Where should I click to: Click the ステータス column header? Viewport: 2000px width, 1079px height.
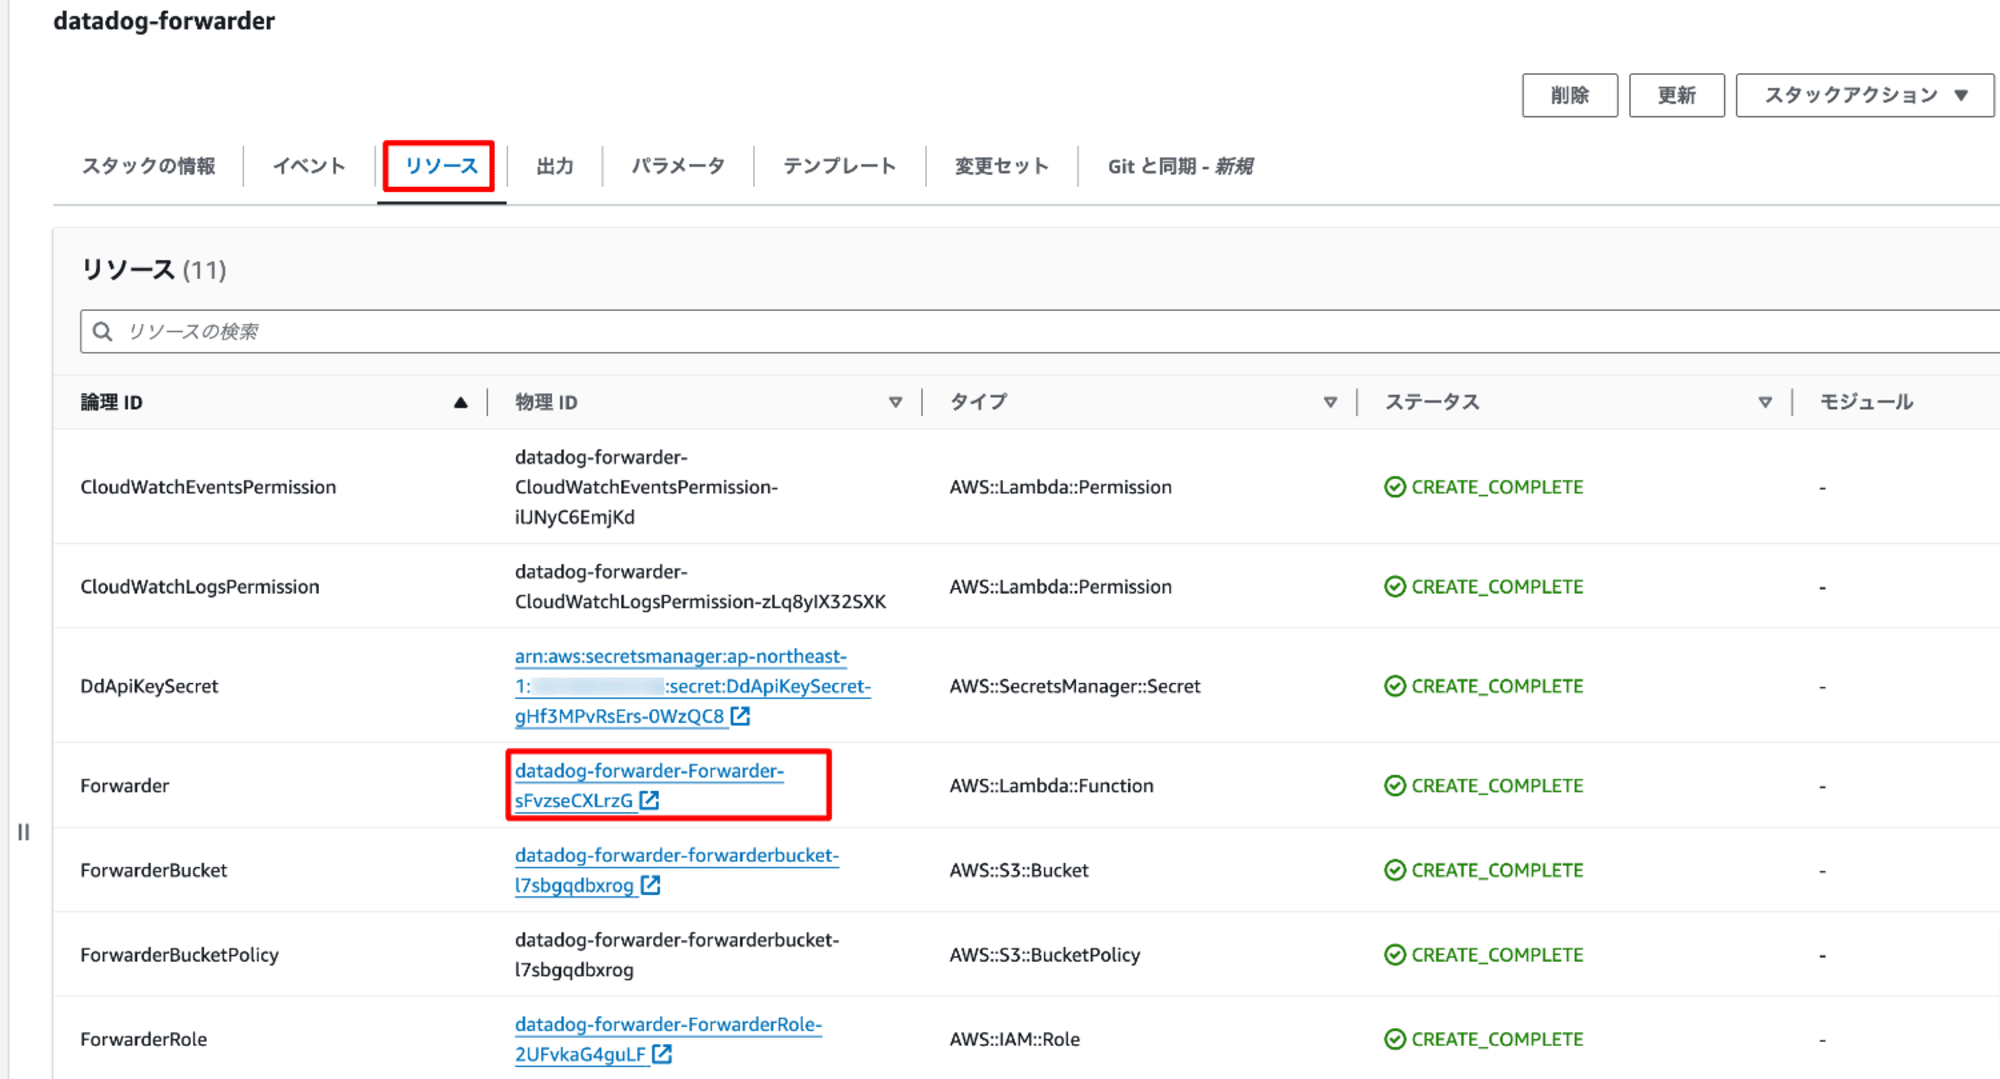coord(1432,402)
